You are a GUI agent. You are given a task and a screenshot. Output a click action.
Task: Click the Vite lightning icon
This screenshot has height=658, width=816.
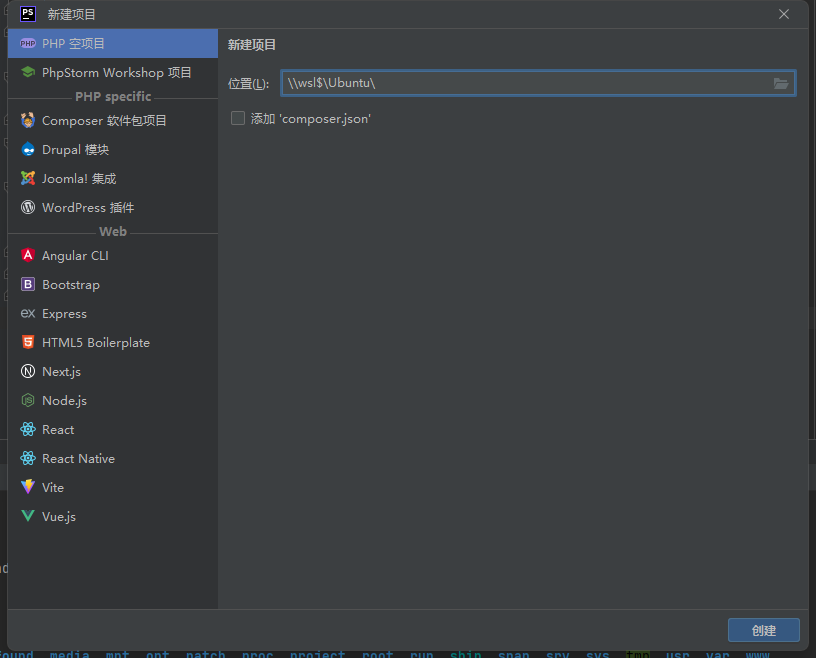pos(28,487)
